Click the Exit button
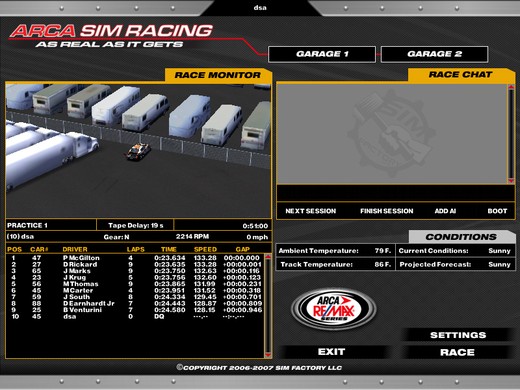 point(331,352)
